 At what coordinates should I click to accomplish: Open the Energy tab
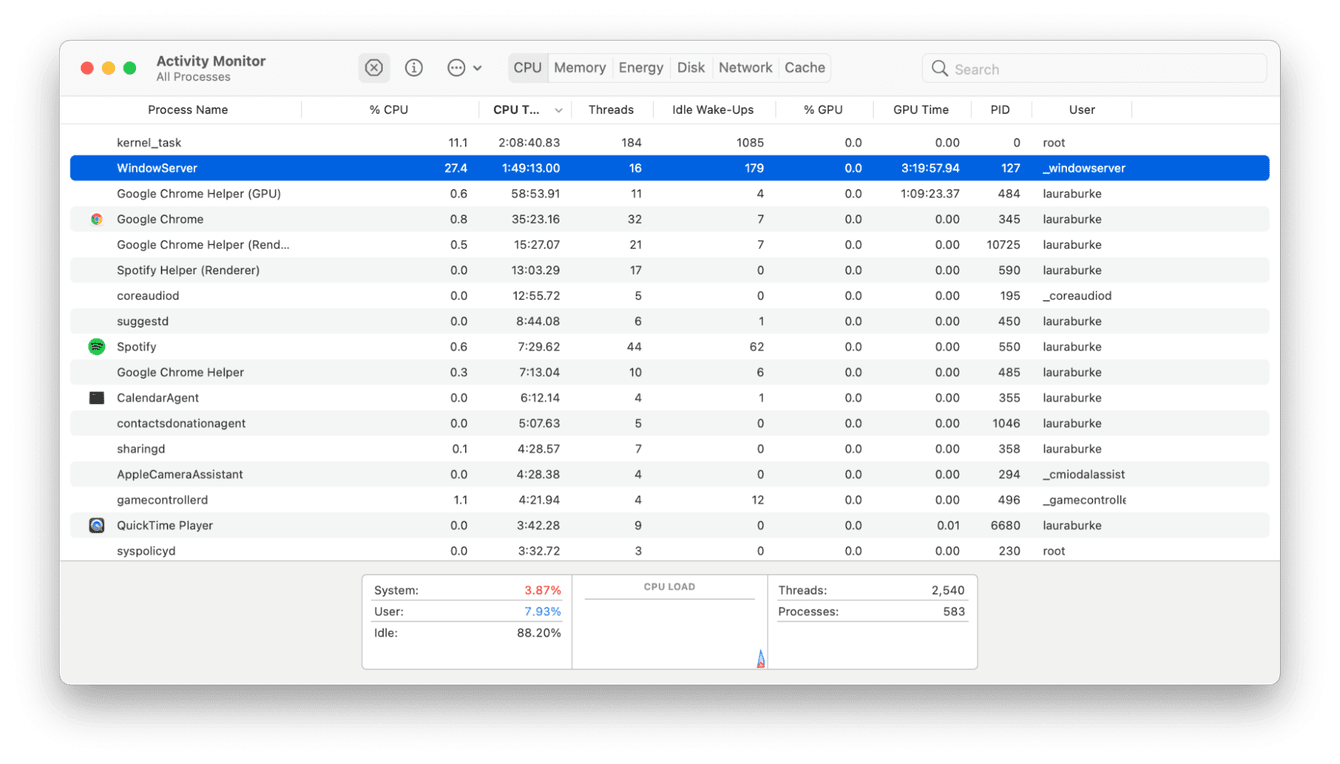click(x=641, y=68)
